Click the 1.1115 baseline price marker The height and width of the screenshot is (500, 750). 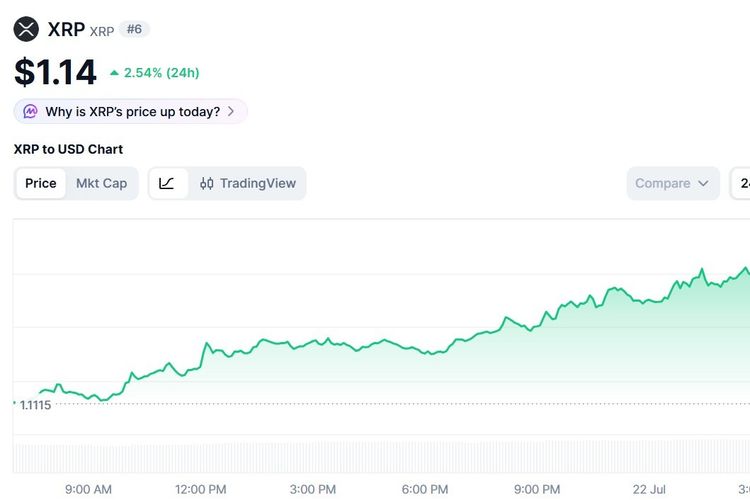[35, 405]
